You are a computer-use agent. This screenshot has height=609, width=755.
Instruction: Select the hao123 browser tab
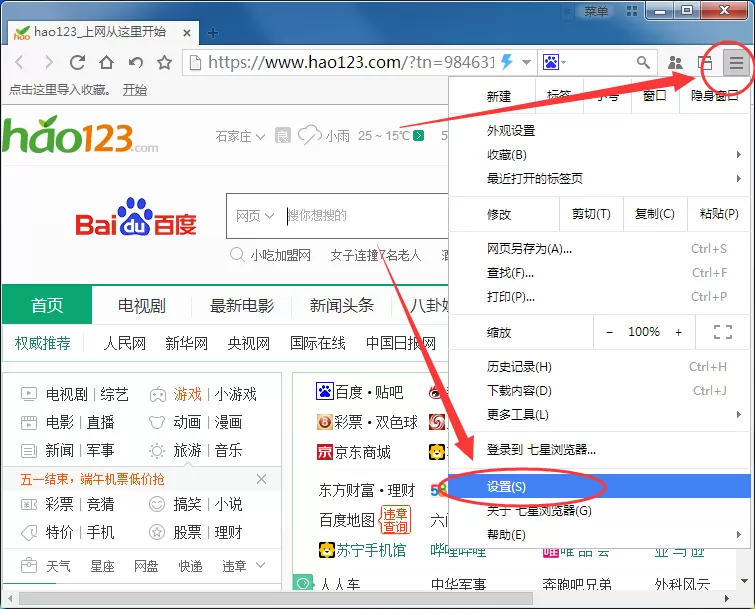click(x=101, y=33)
